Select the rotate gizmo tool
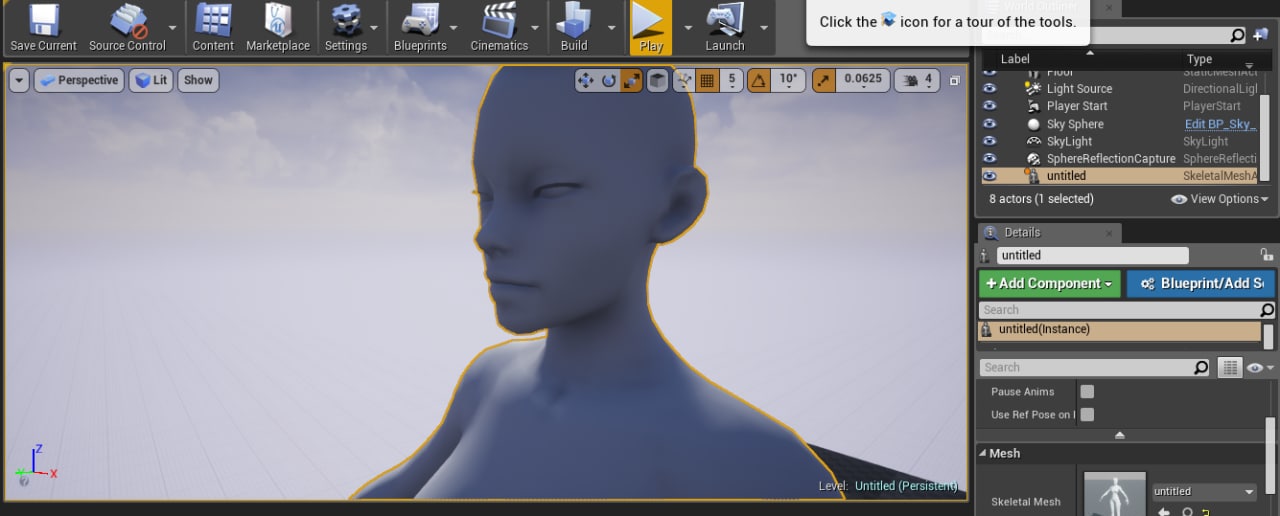Screen dimensions: 1280x516 (x=608, y=80)
